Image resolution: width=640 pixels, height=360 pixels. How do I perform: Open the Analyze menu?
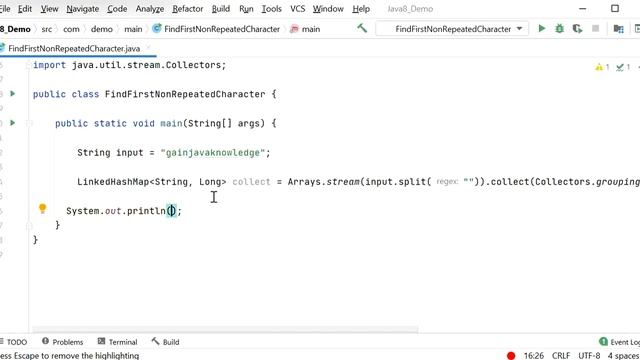(149, 9)
